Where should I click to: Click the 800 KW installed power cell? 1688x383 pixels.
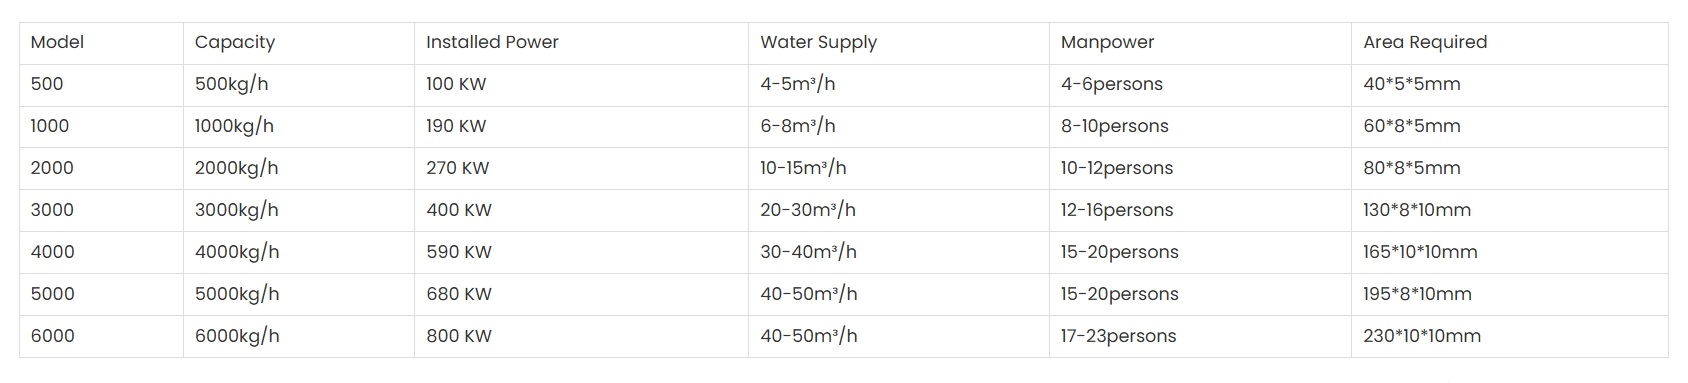(x=582, y=337)
